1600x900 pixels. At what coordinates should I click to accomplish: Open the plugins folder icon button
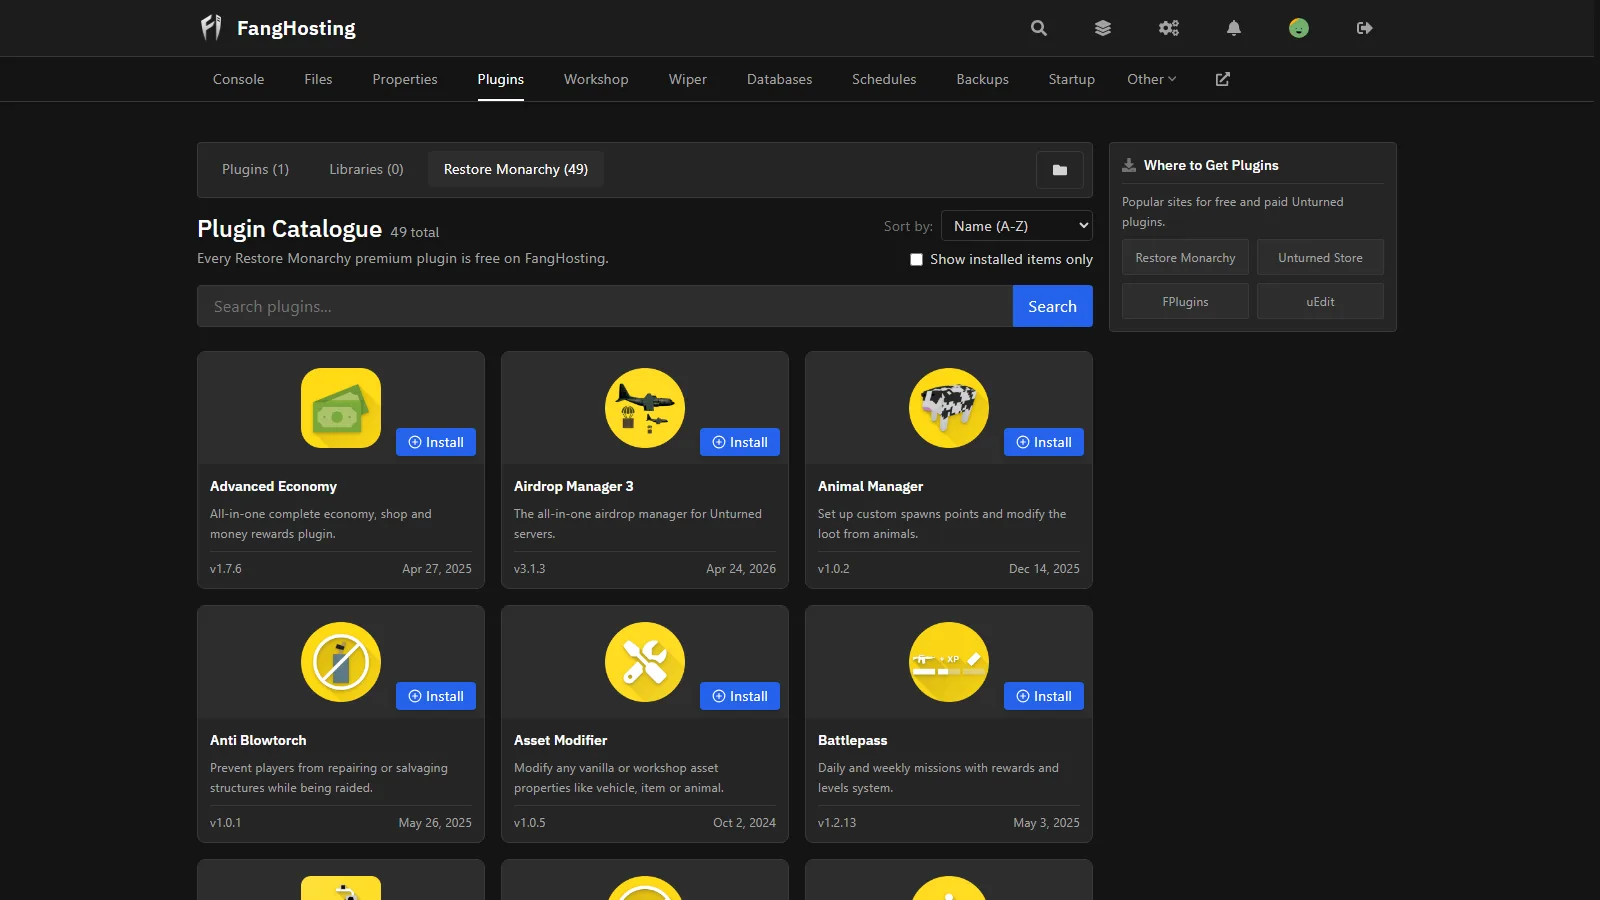1060,170
